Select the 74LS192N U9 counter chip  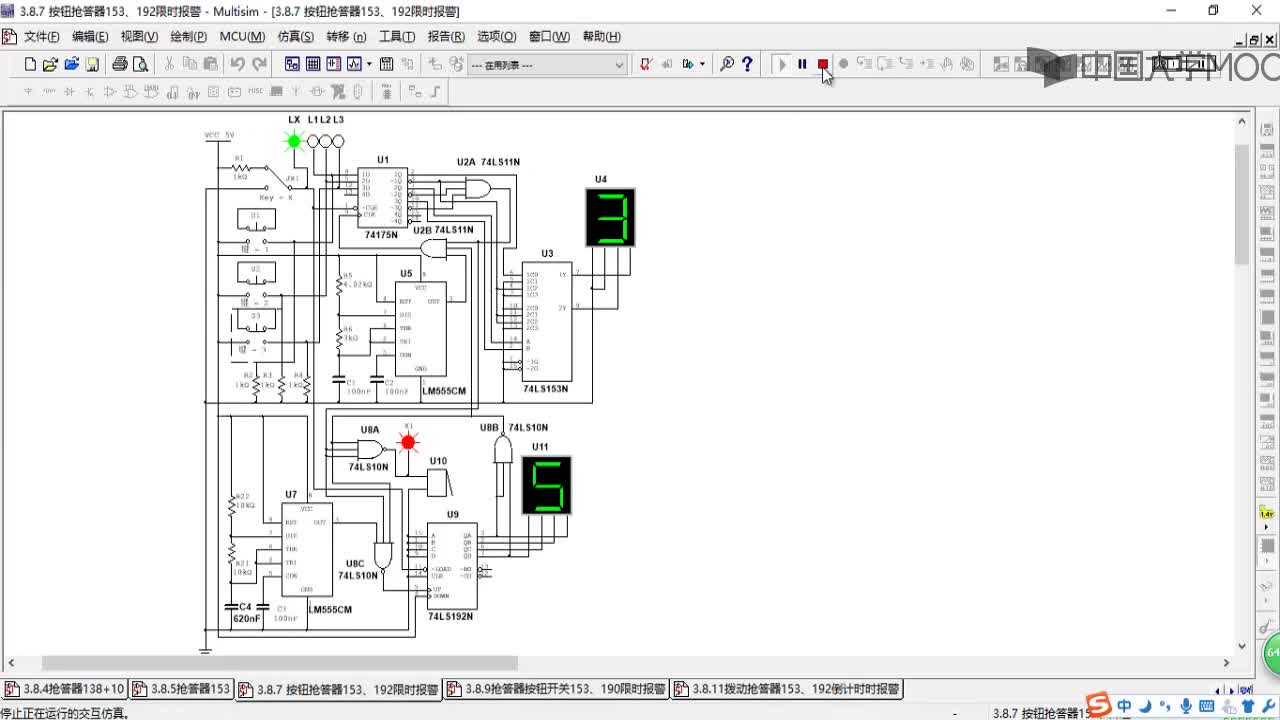452,566
